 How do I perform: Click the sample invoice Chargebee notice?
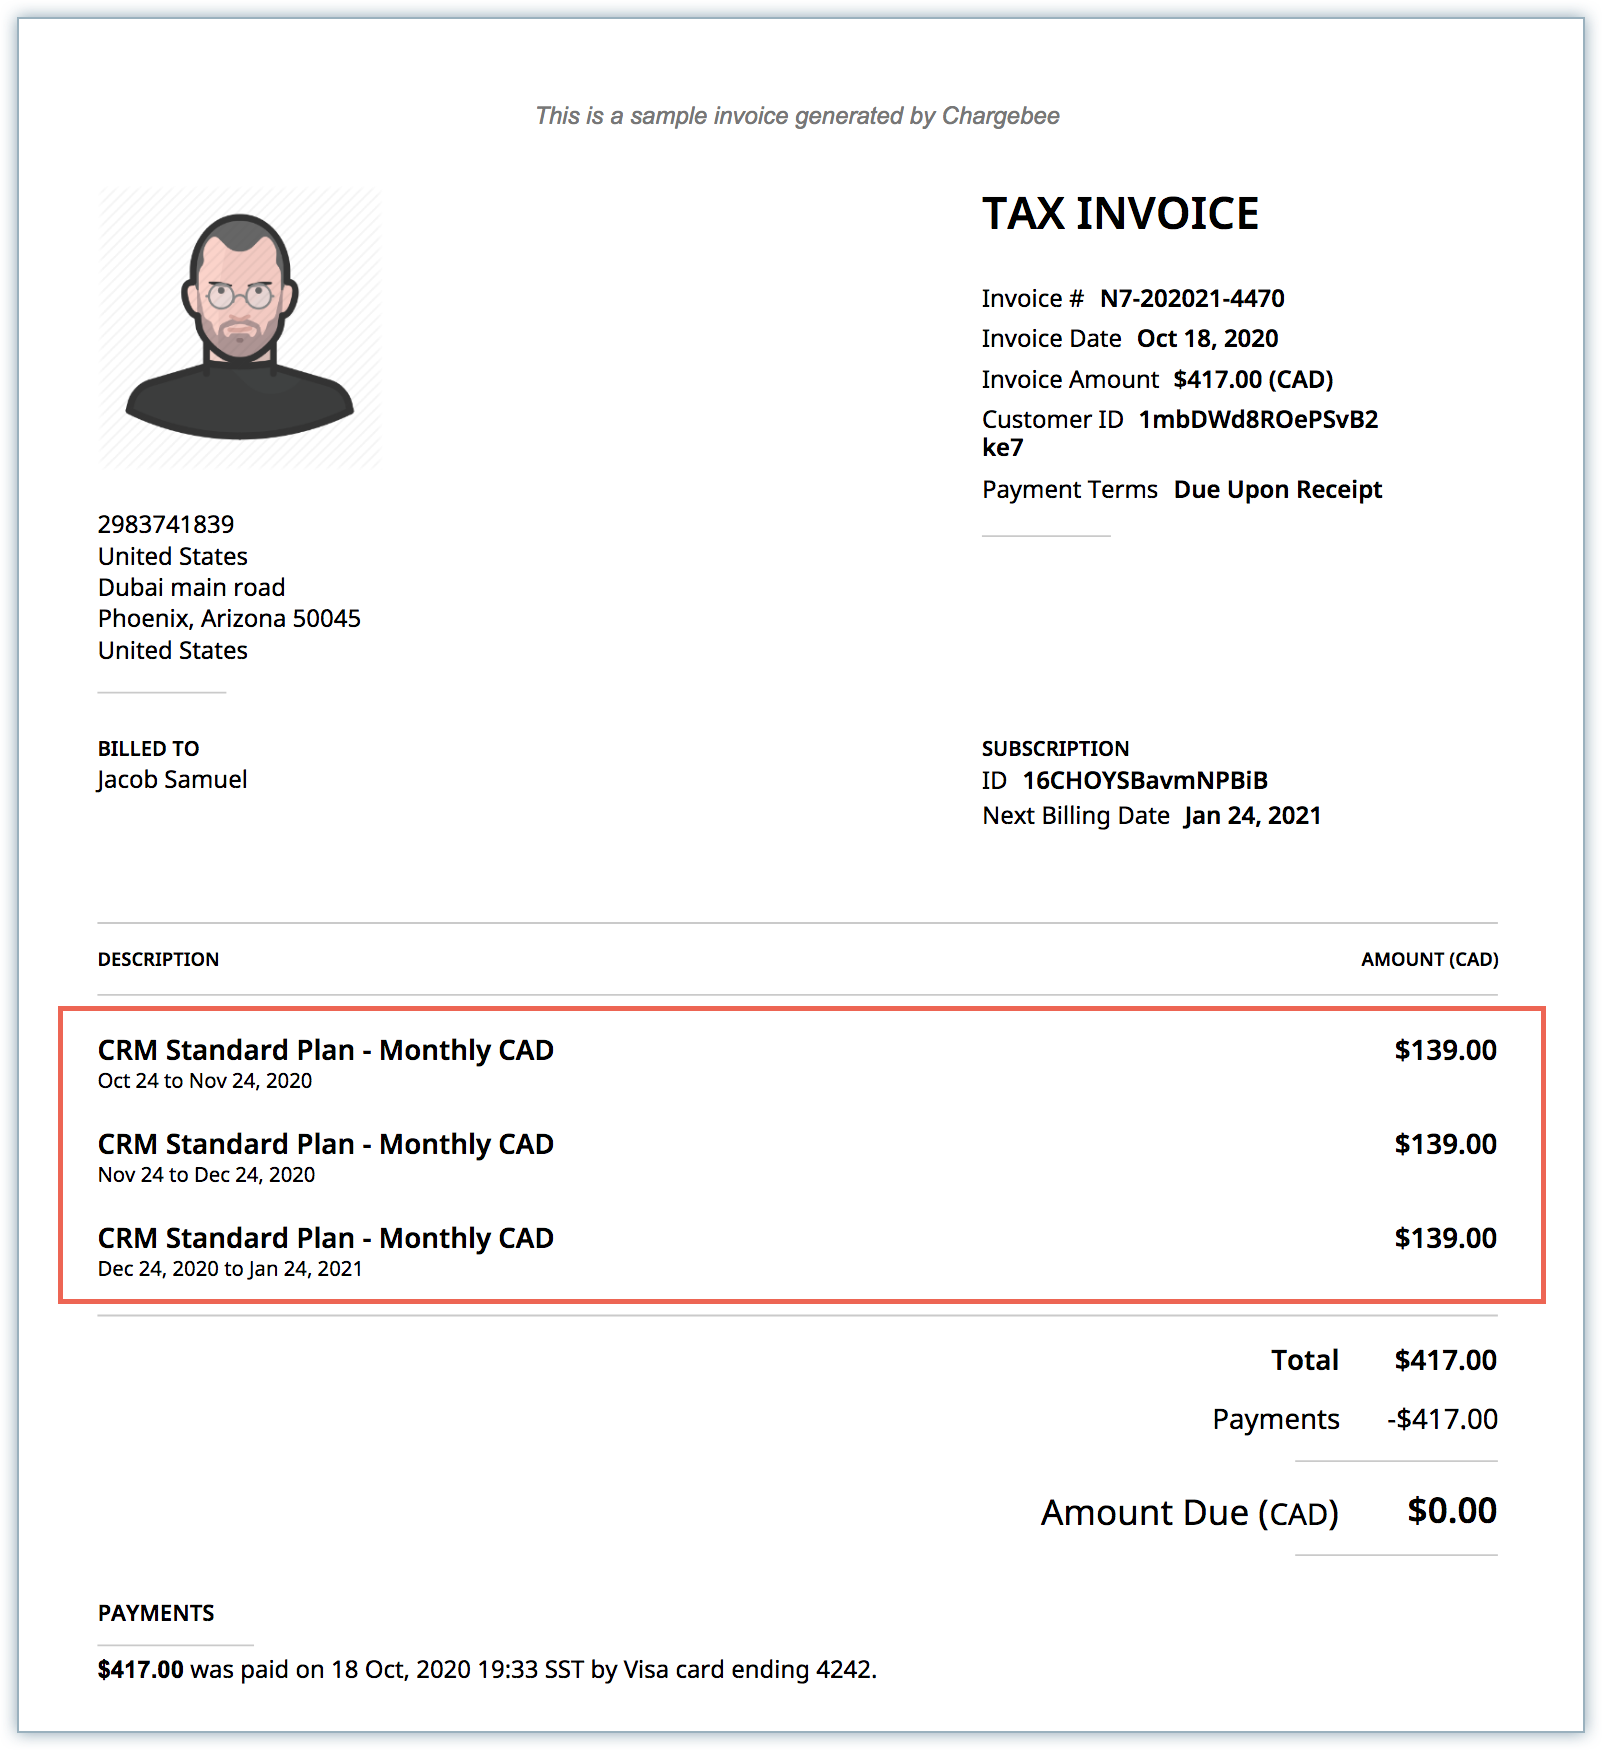tap(797, 116)
